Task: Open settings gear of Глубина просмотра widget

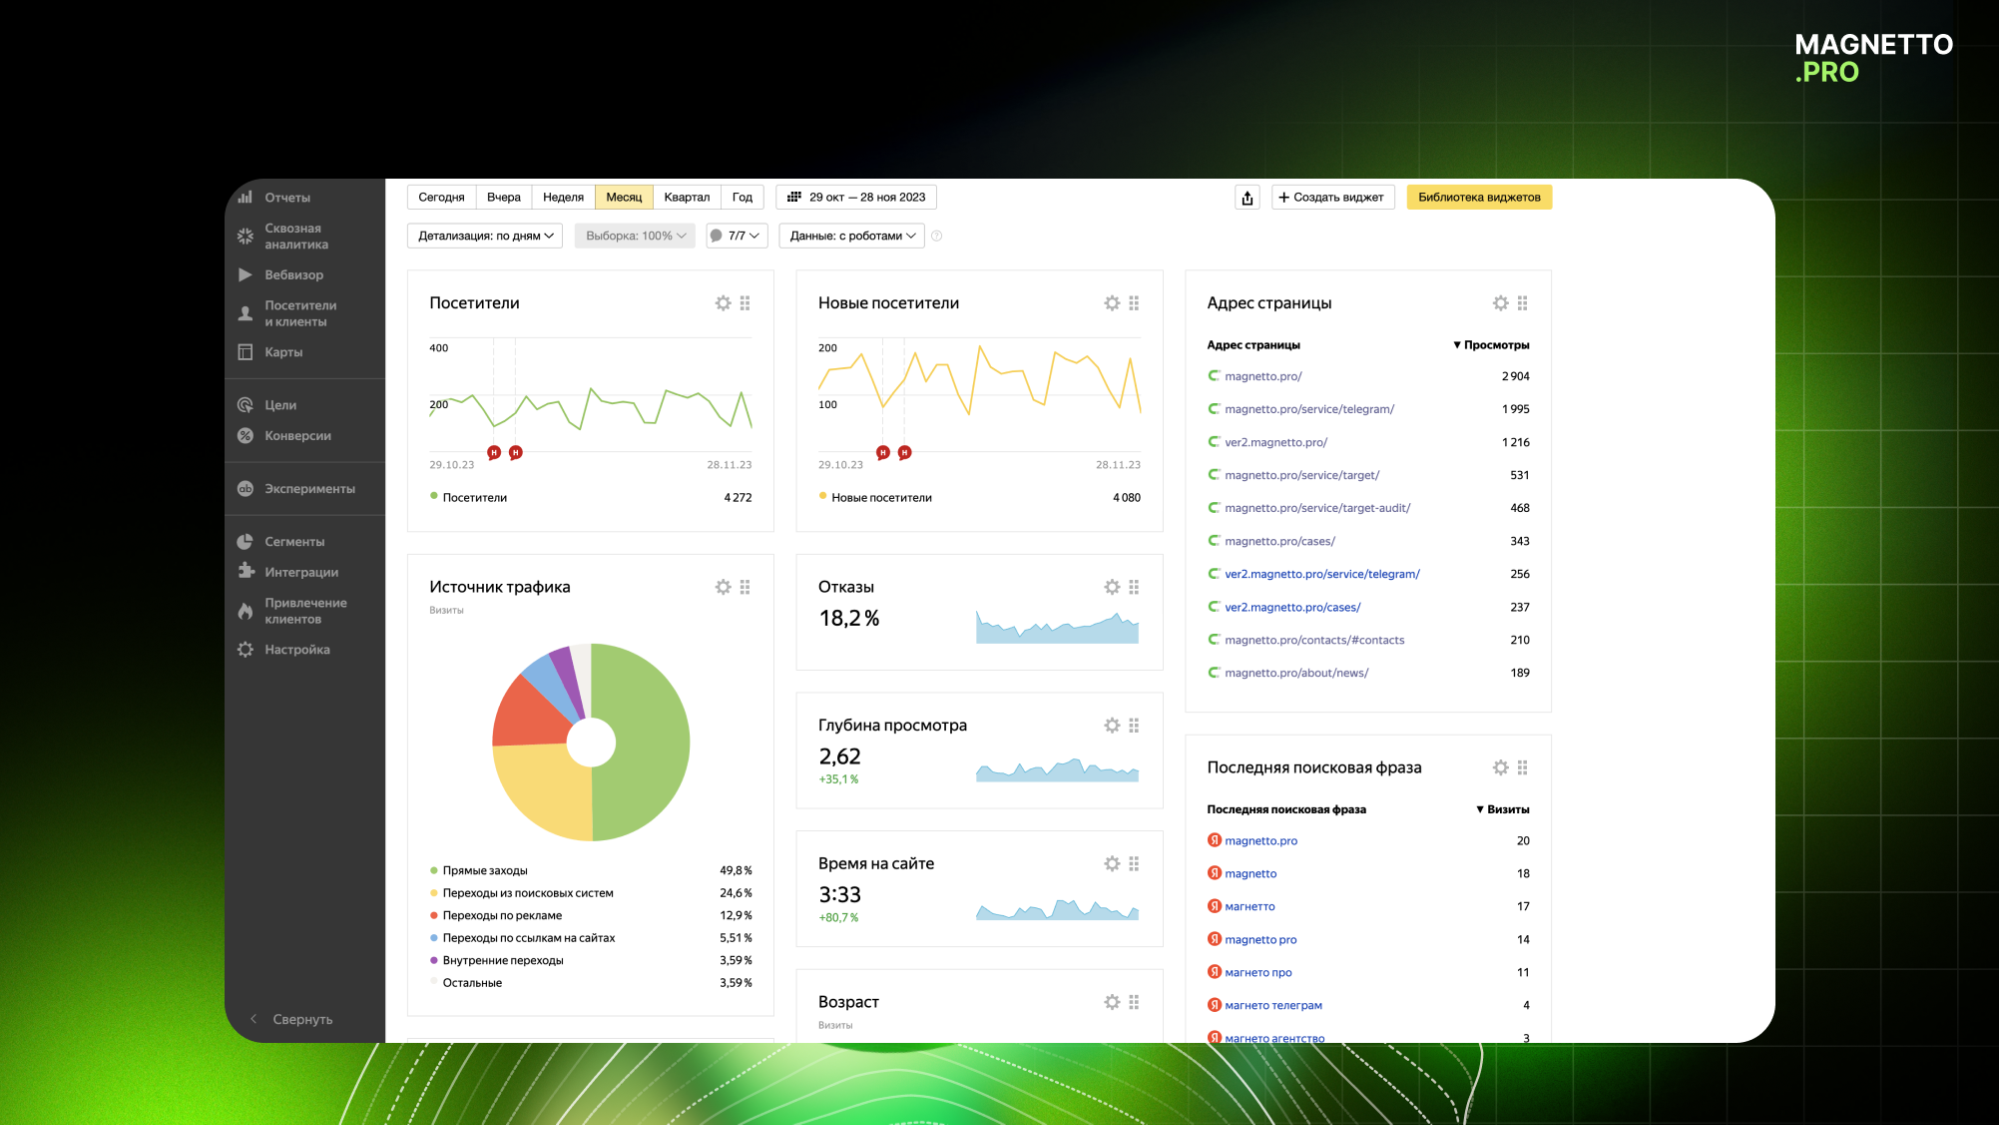Action: (x=1112, y=725)
